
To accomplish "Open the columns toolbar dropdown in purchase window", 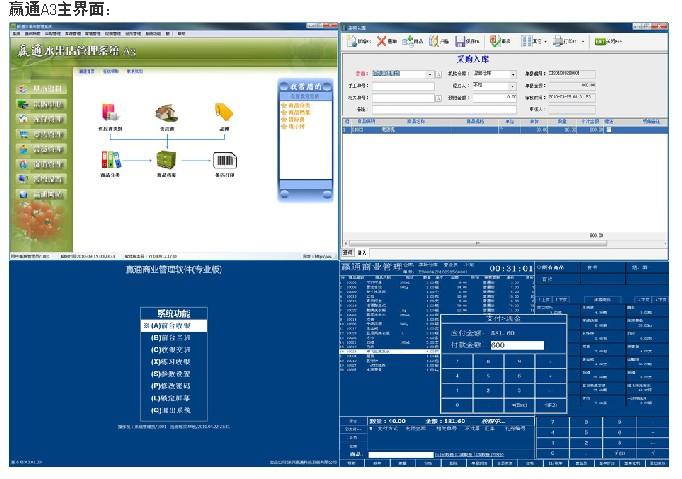I will pos(545,42).
